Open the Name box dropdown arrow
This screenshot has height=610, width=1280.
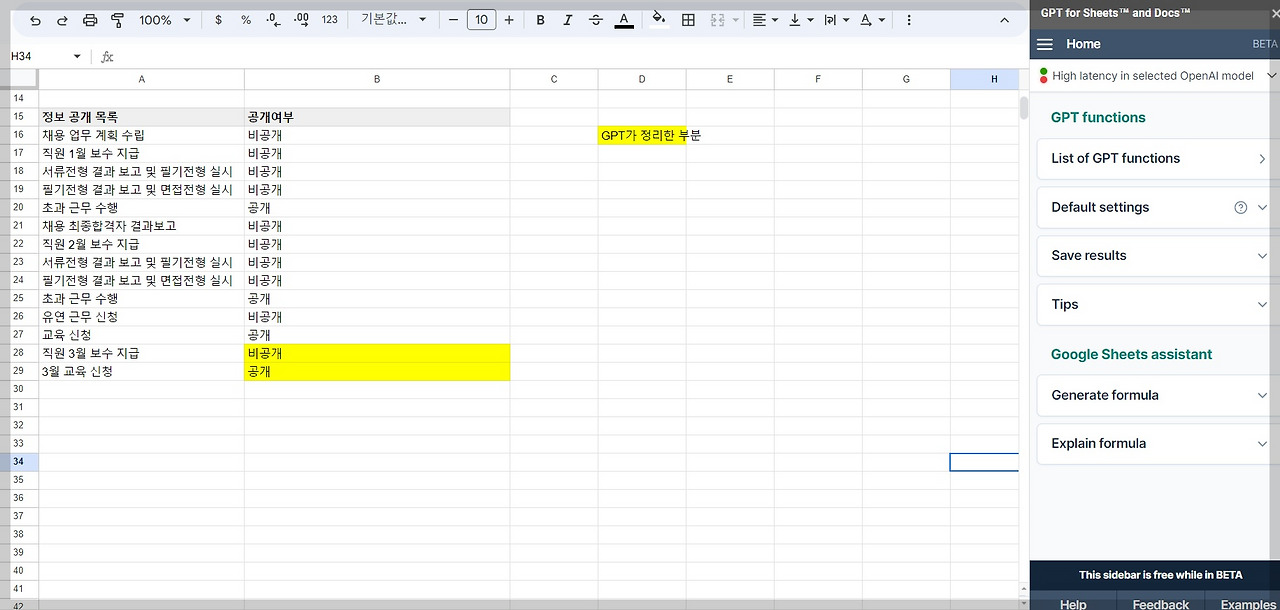[77, 57]
